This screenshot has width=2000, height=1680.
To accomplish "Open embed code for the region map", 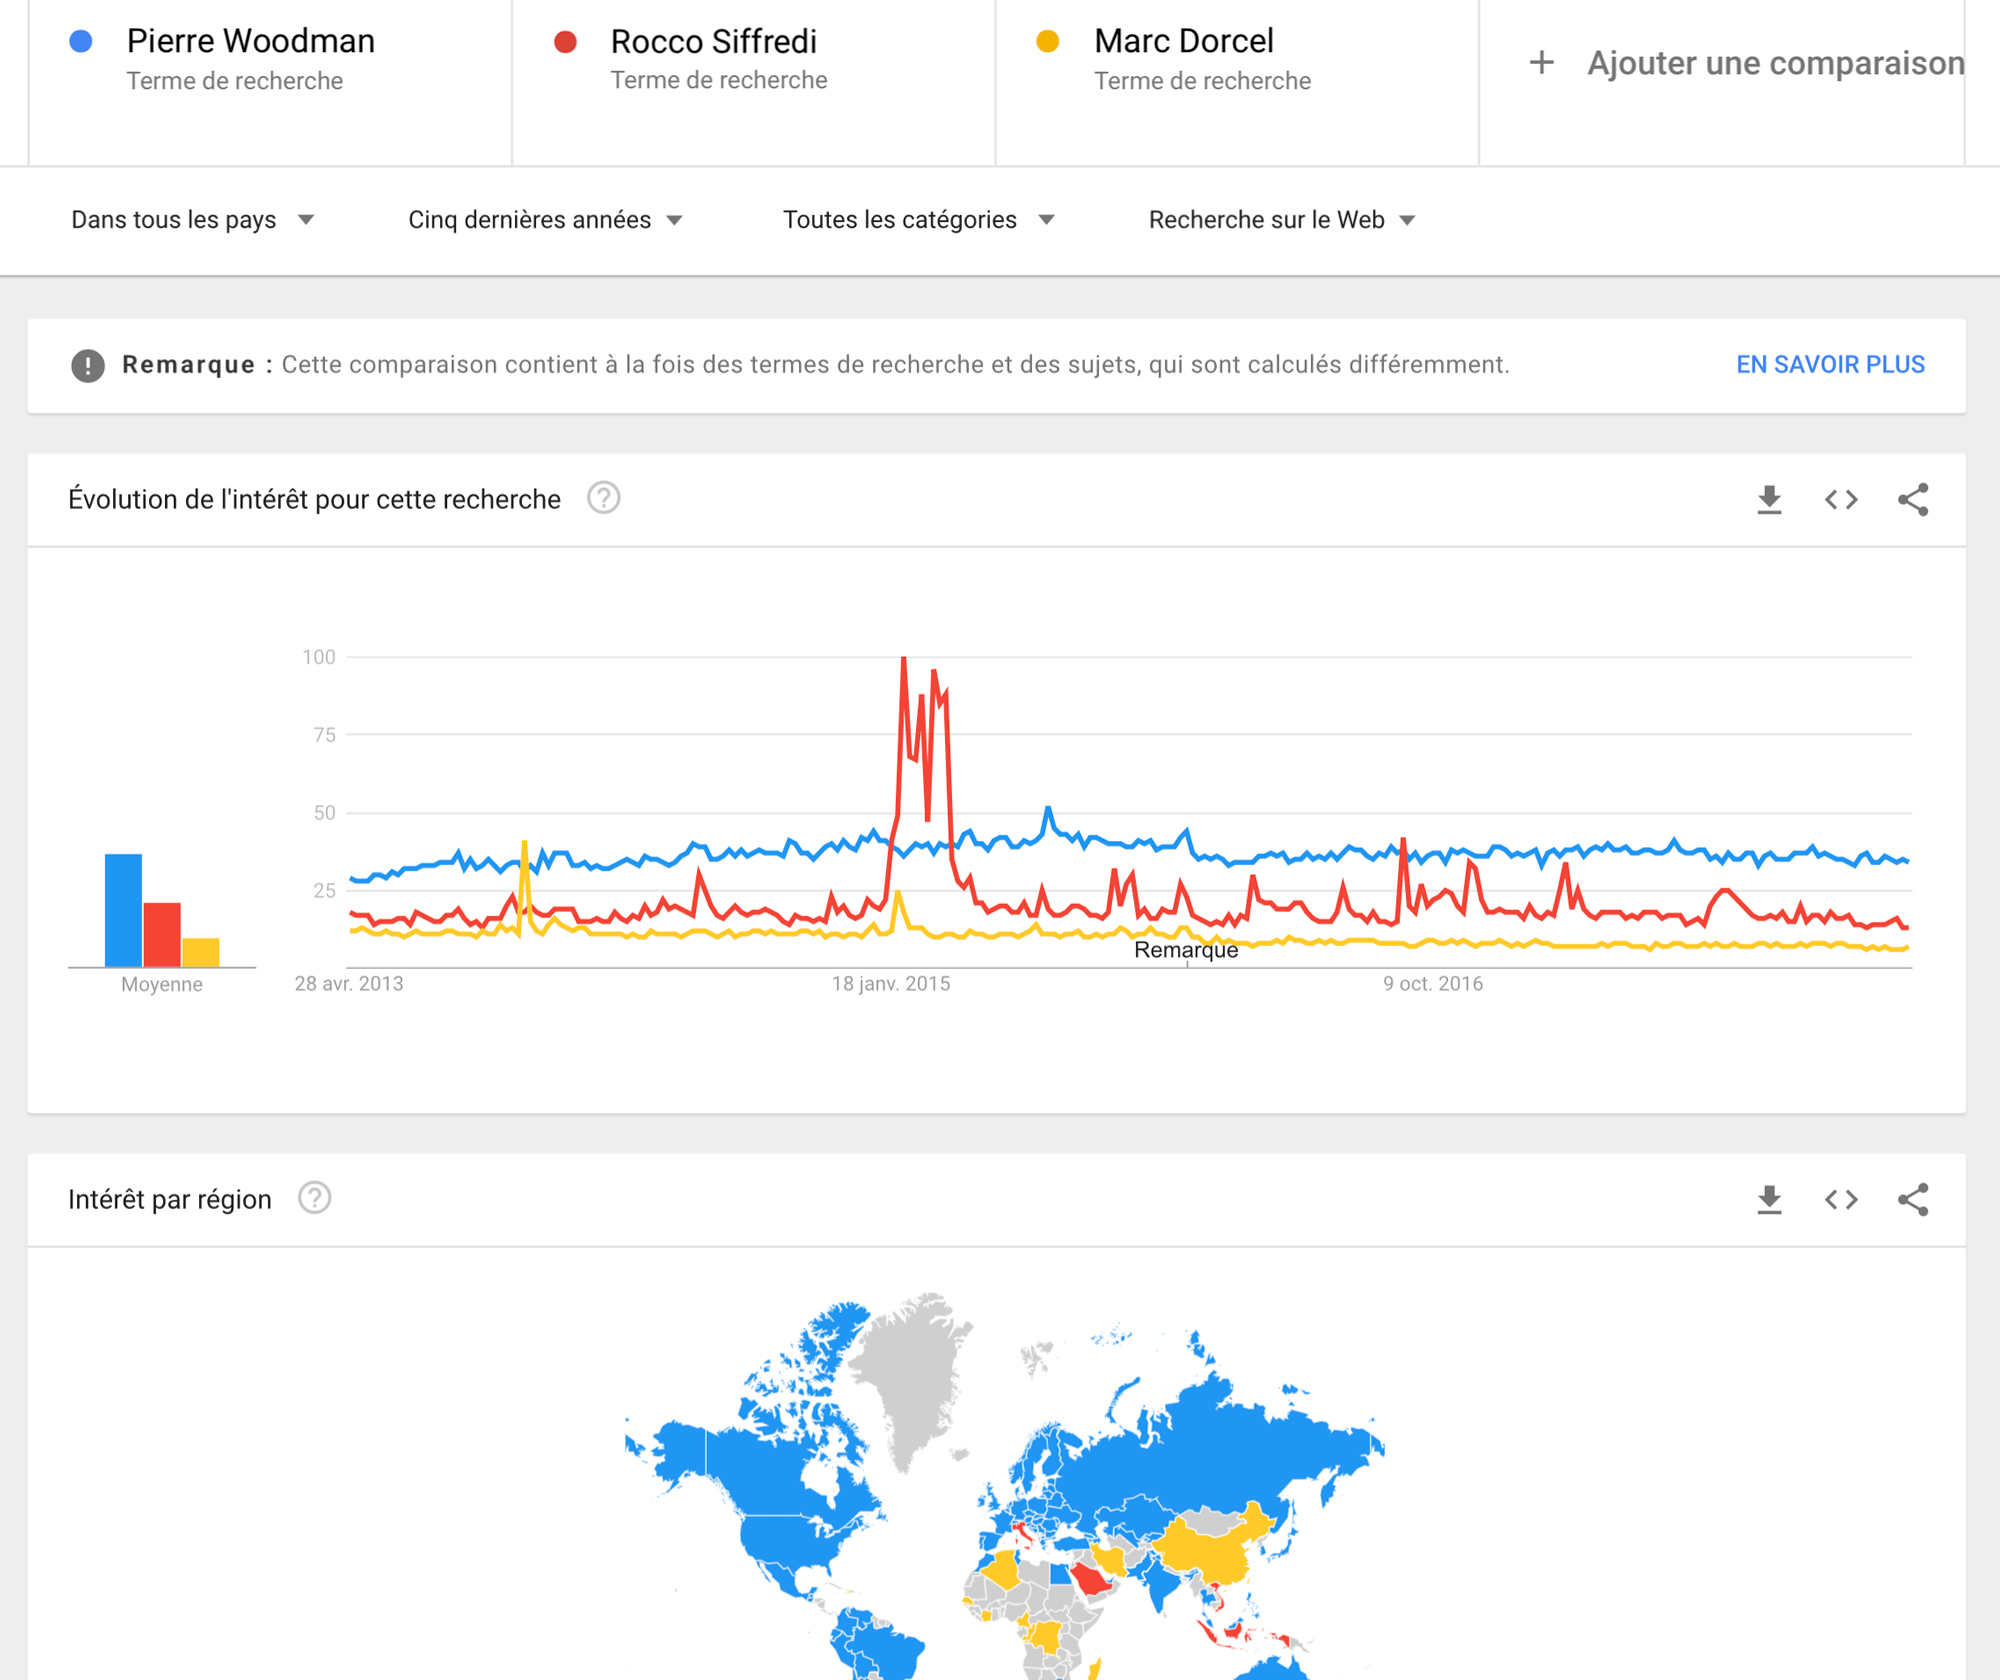I will coord(1841,1199).
